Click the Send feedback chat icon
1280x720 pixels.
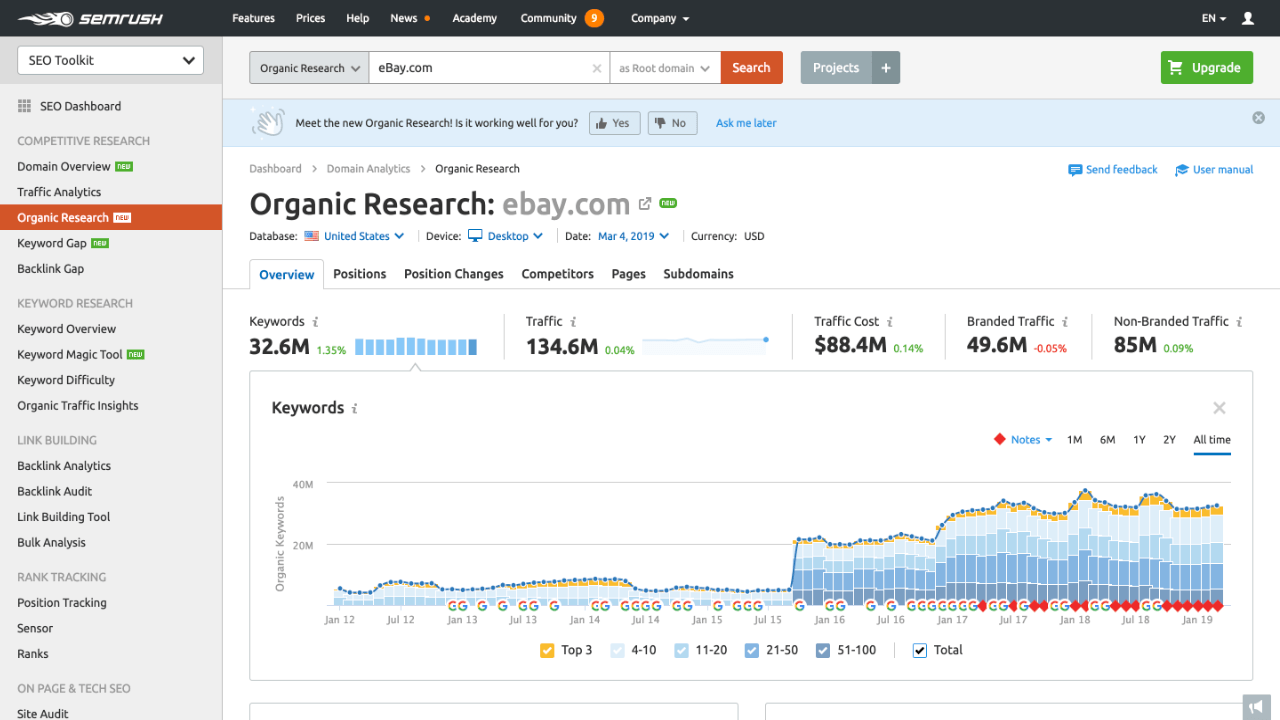tap(1075, 170)
